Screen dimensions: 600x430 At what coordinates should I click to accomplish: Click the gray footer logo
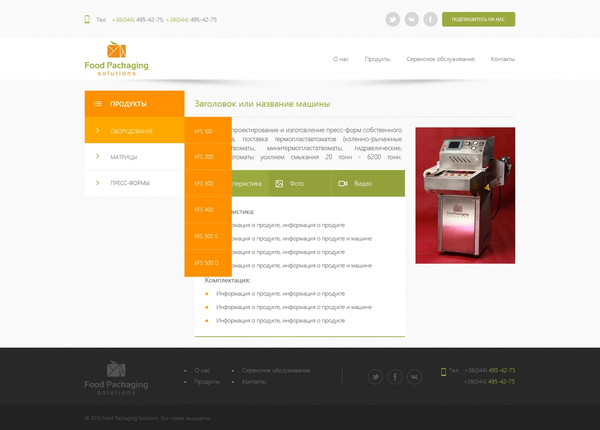116,378
